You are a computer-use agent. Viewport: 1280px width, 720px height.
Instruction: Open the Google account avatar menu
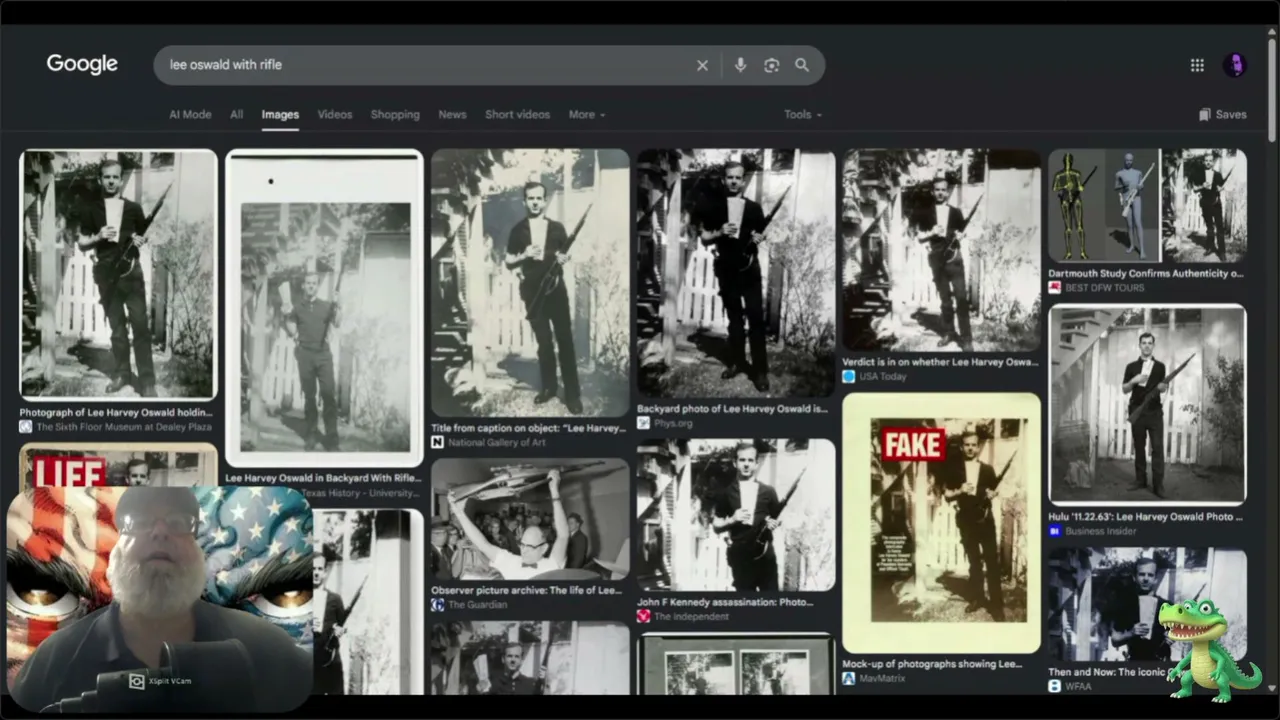coord(1235,65)
